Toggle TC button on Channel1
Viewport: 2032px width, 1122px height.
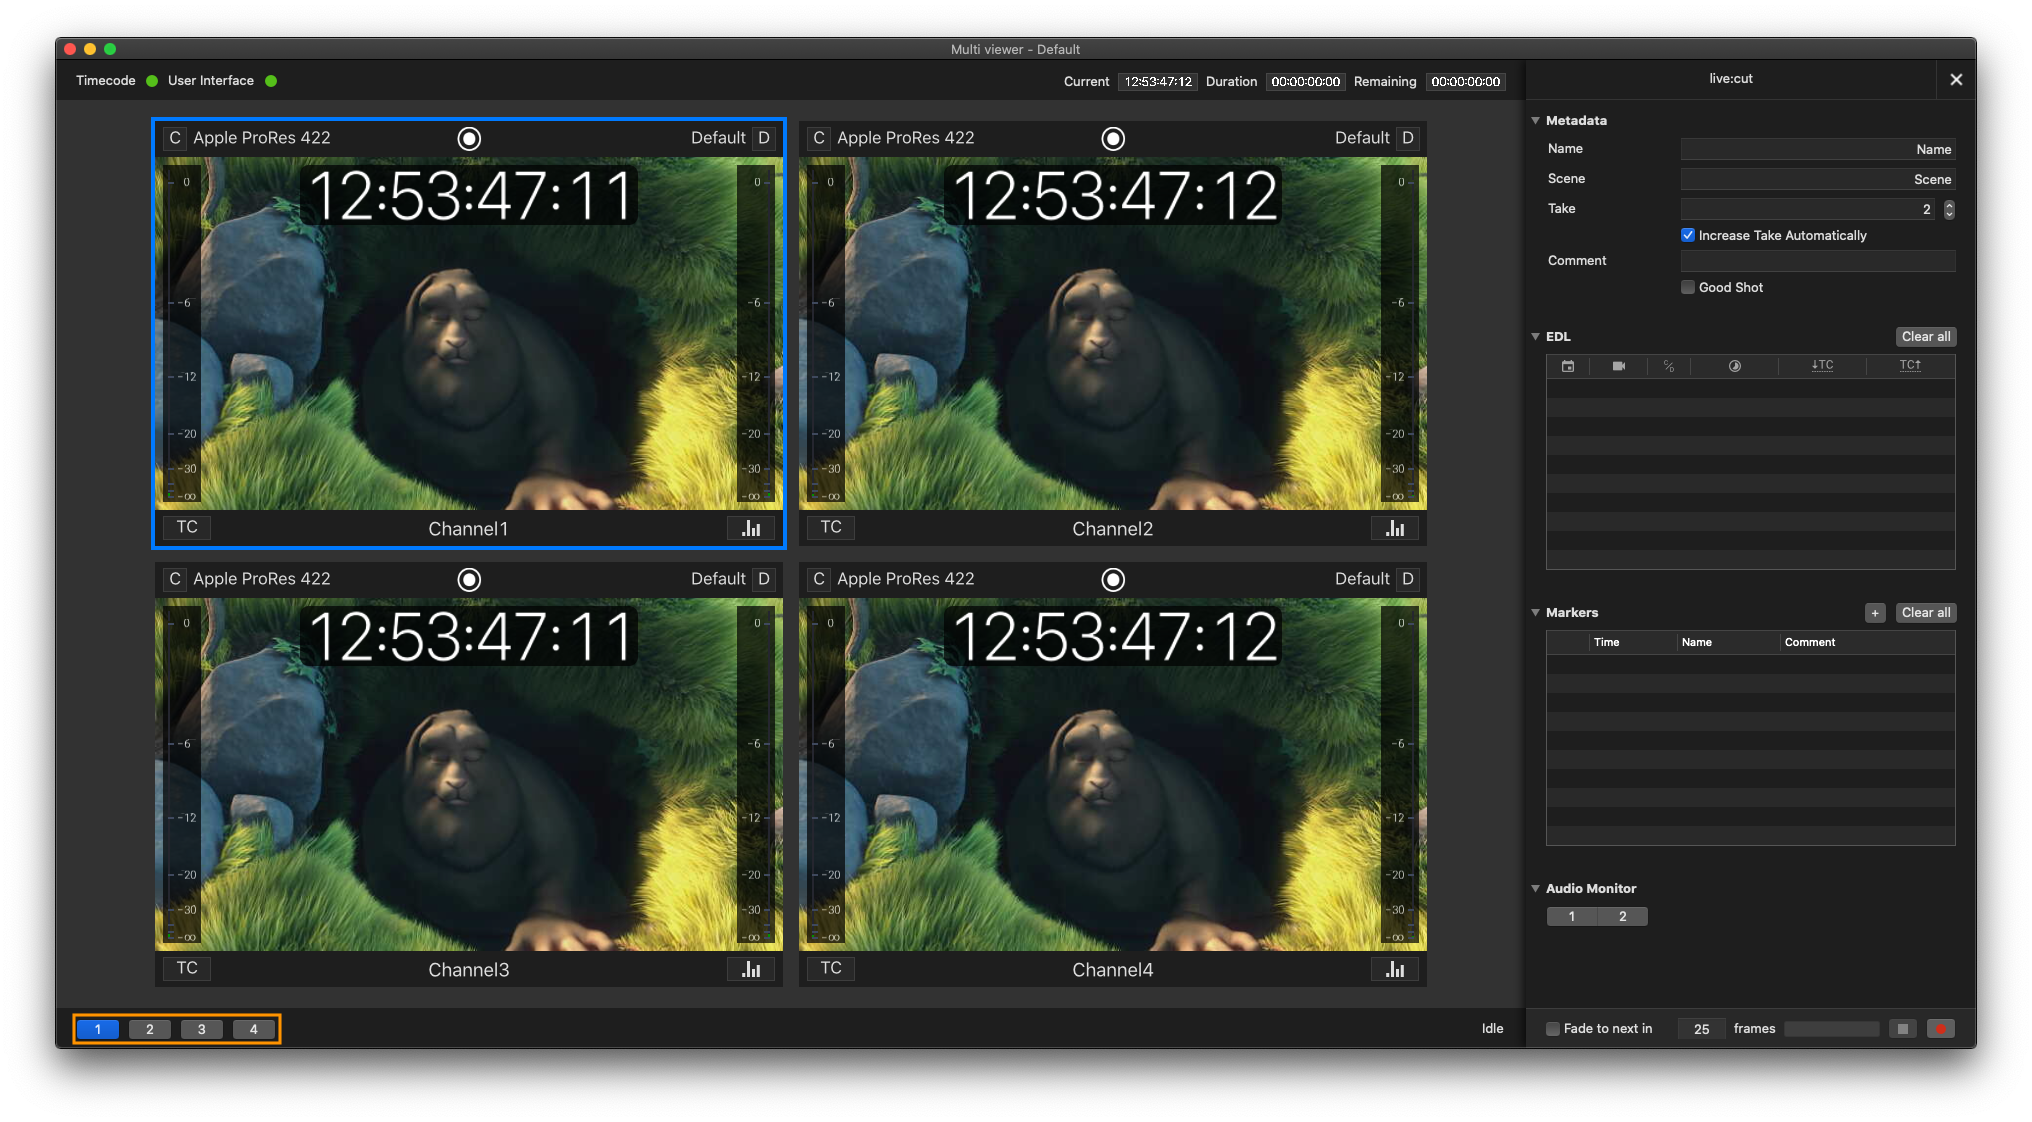coord(187,527)
